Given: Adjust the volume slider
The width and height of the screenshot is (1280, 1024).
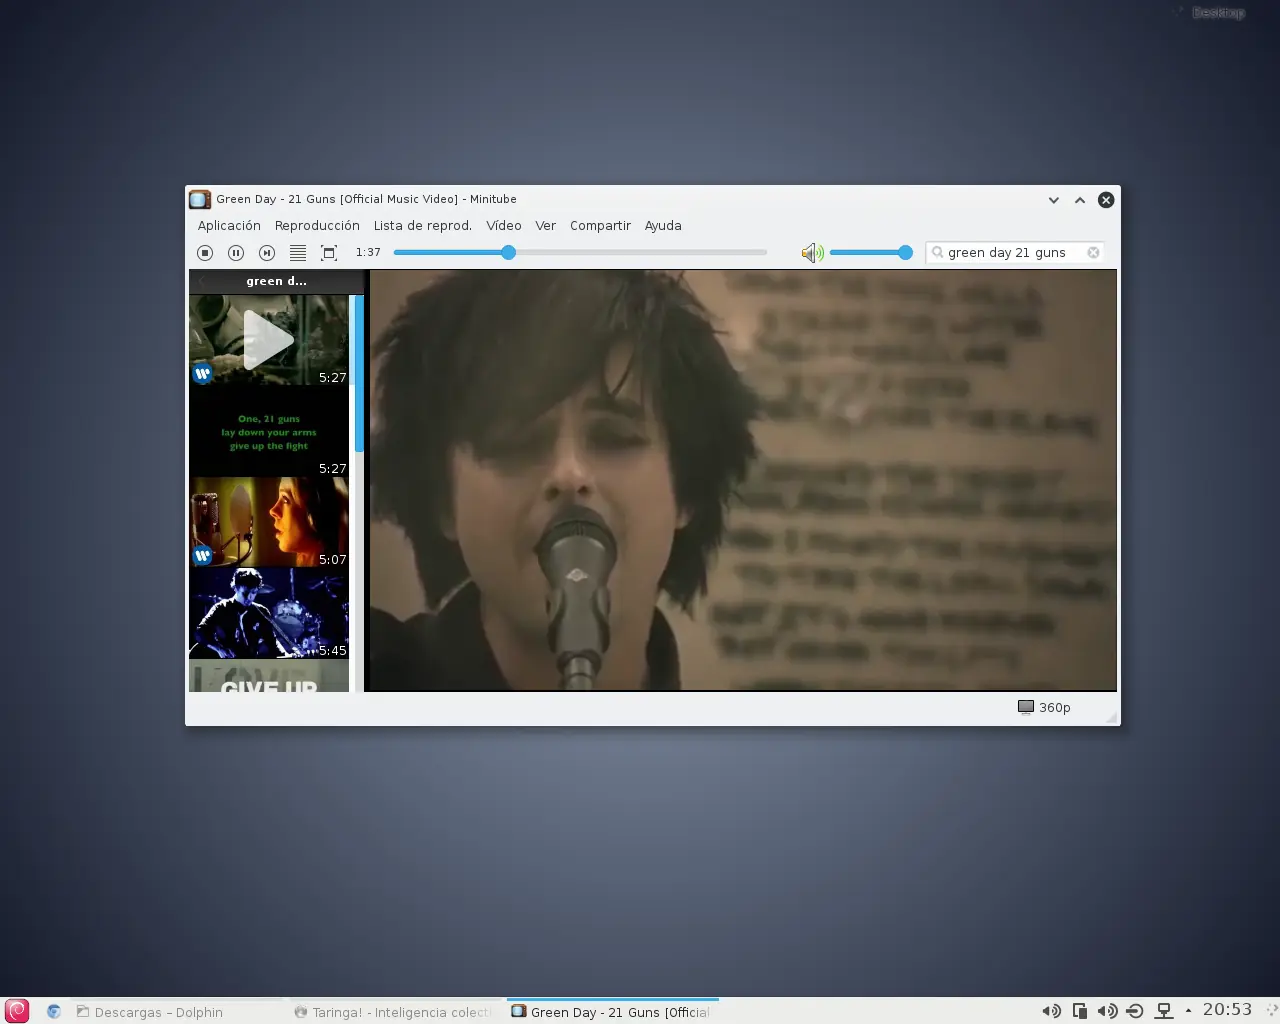Looking at the screenshot, I should [871, 253].
